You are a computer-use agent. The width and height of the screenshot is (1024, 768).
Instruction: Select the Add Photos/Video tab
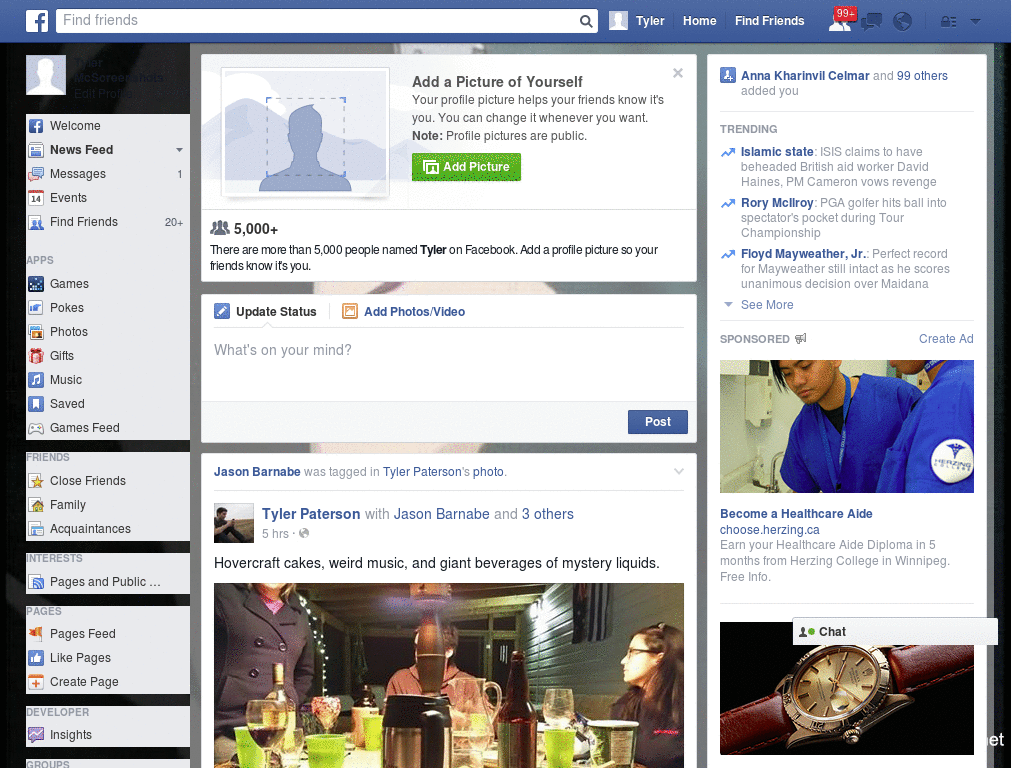[404, 312]
